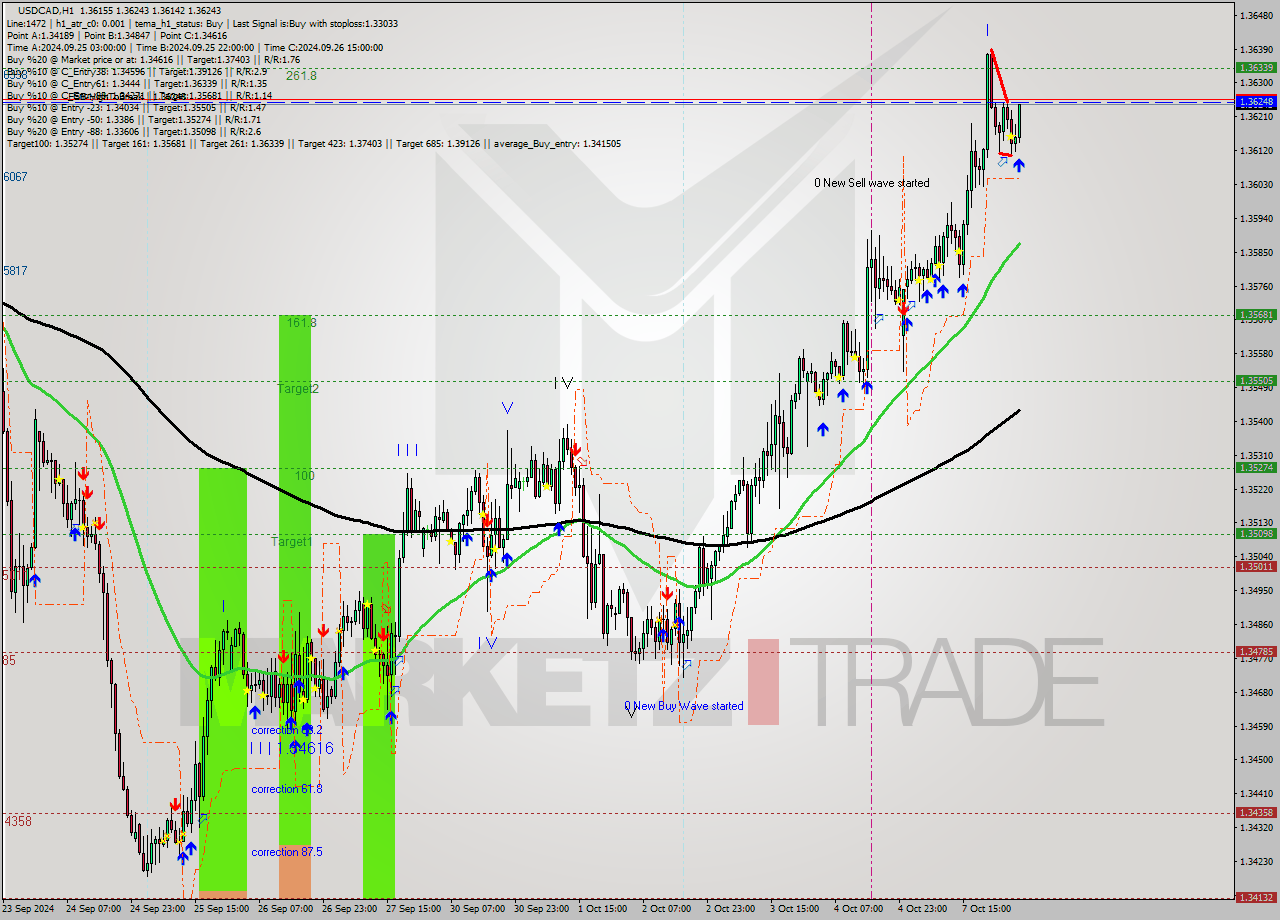Screen dimensions: 1280x920
Task: Click the Target2 label on green column
Action: click(x=298, y=389)
